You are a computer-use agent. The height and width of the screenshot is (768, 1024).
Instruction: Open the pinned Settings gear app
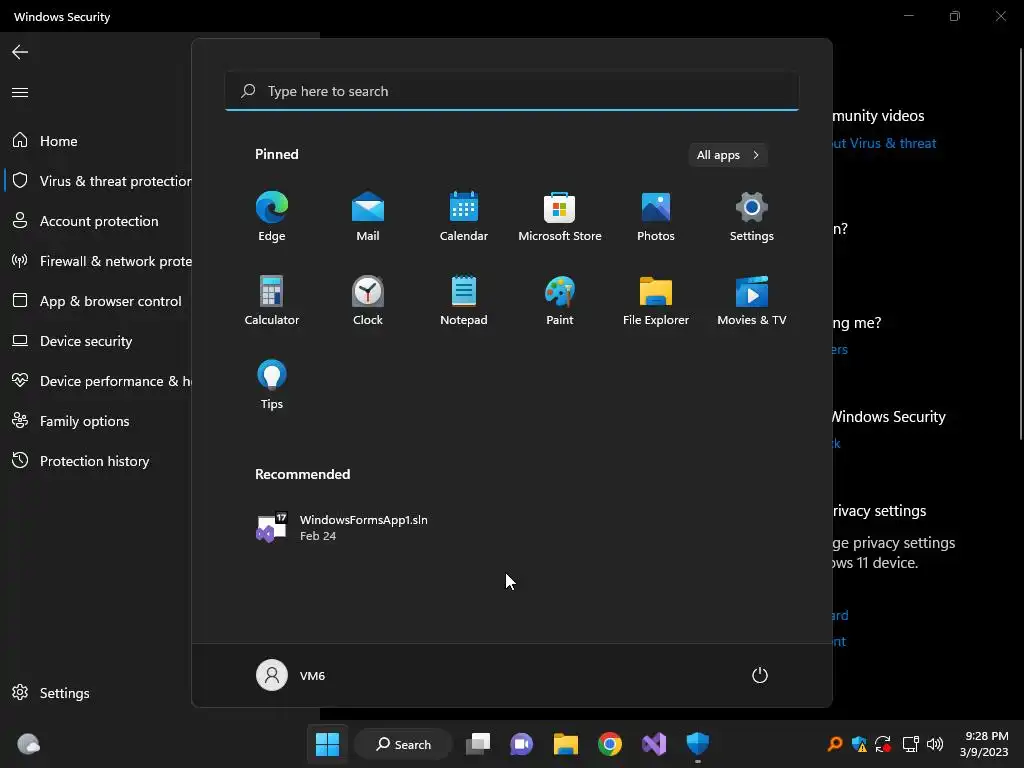(x=752, y=216)
